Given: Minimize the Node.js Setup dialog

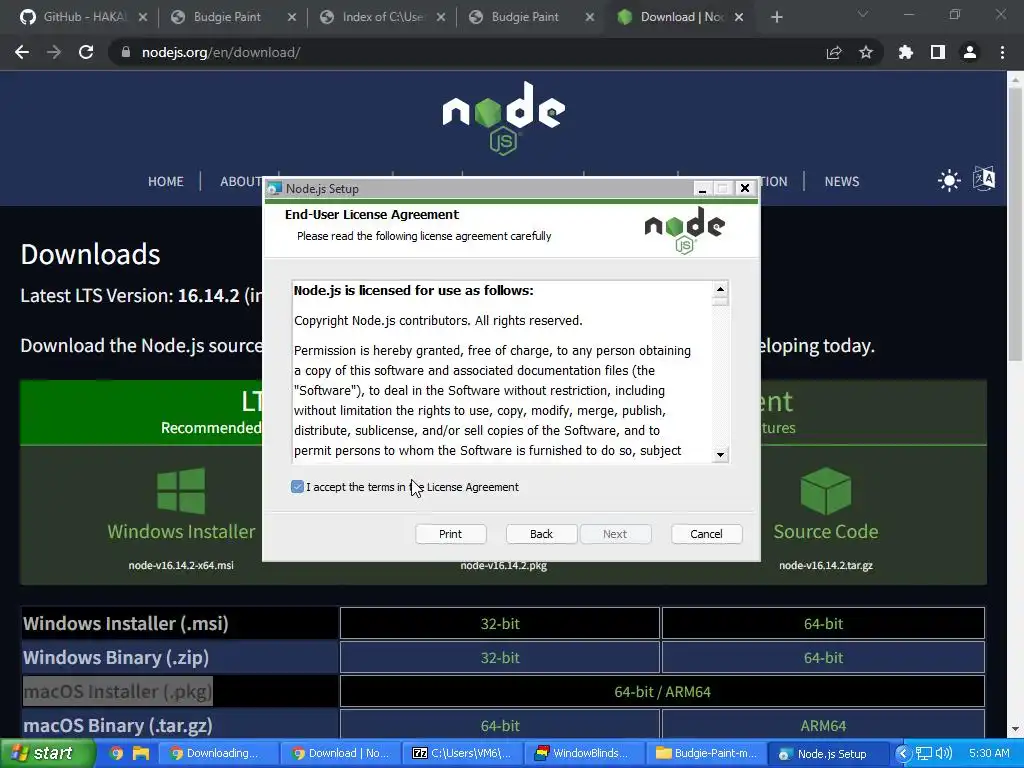Looking at the screenshot, I should (702, 188).
